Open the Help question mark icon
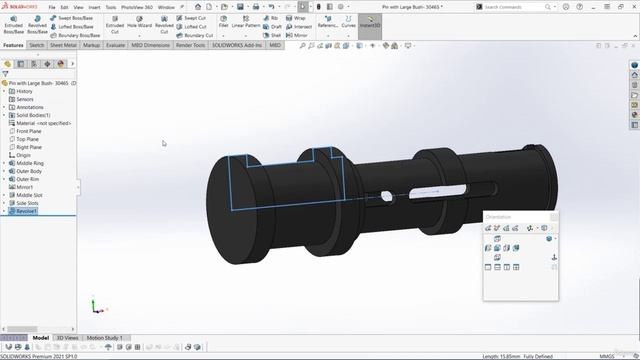Viewport: 640px width, 360px height. tap(579, 7)
